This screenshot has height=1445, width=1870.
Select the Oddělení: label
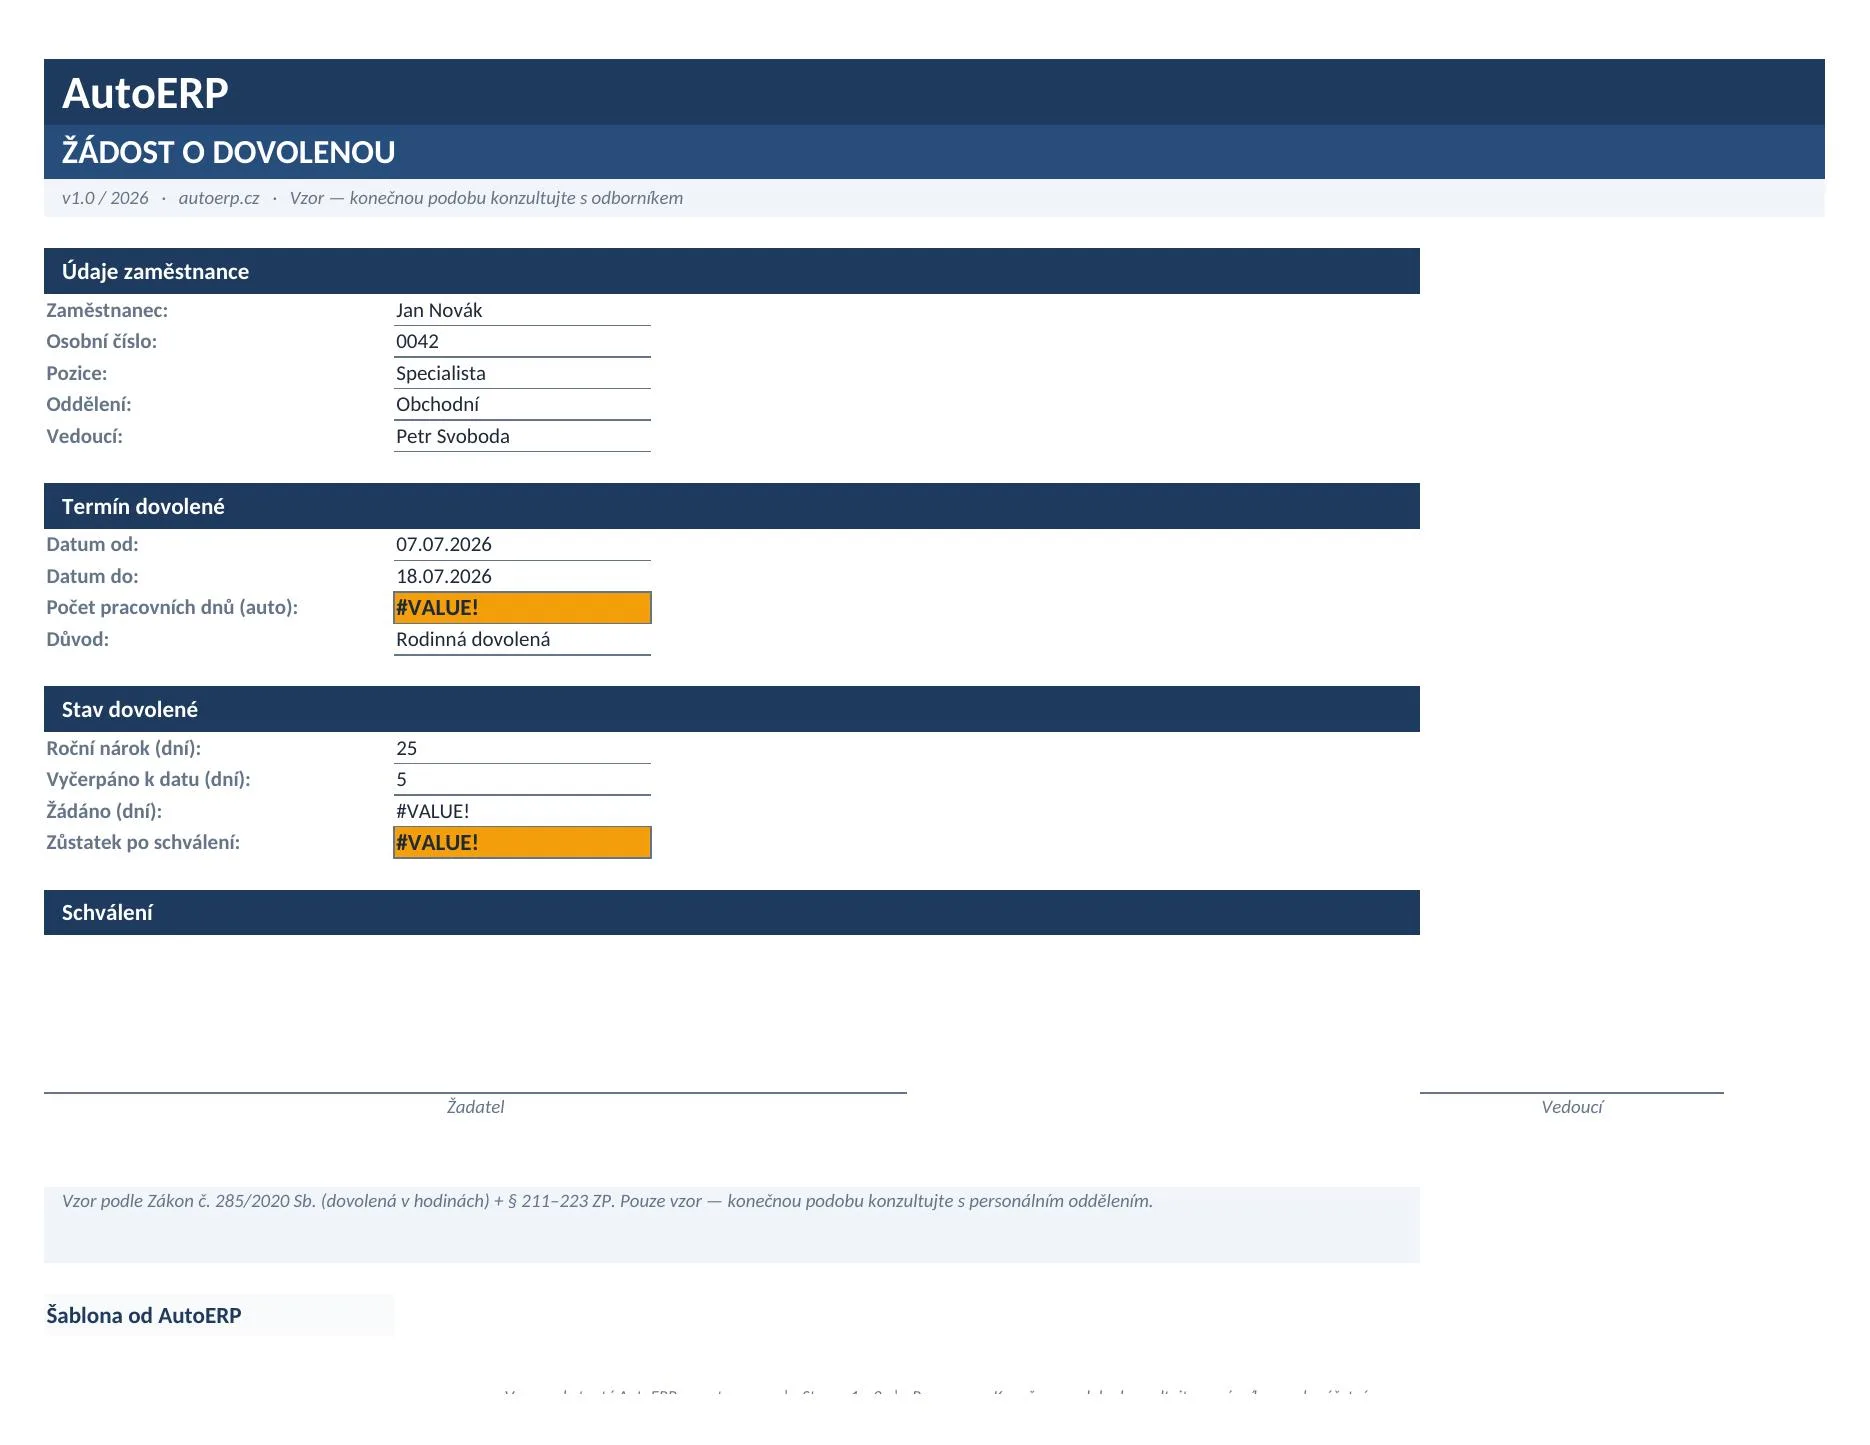89,404
